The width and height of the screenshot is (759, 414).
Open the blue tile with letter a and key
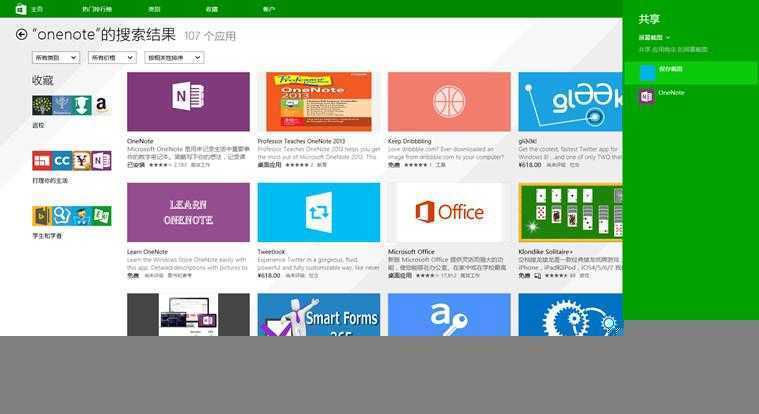[x=449, y=314]
